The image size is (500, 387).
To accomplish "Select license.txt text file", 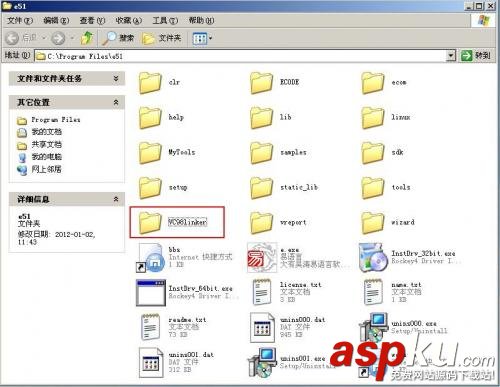I will click(x=262, y=292).
